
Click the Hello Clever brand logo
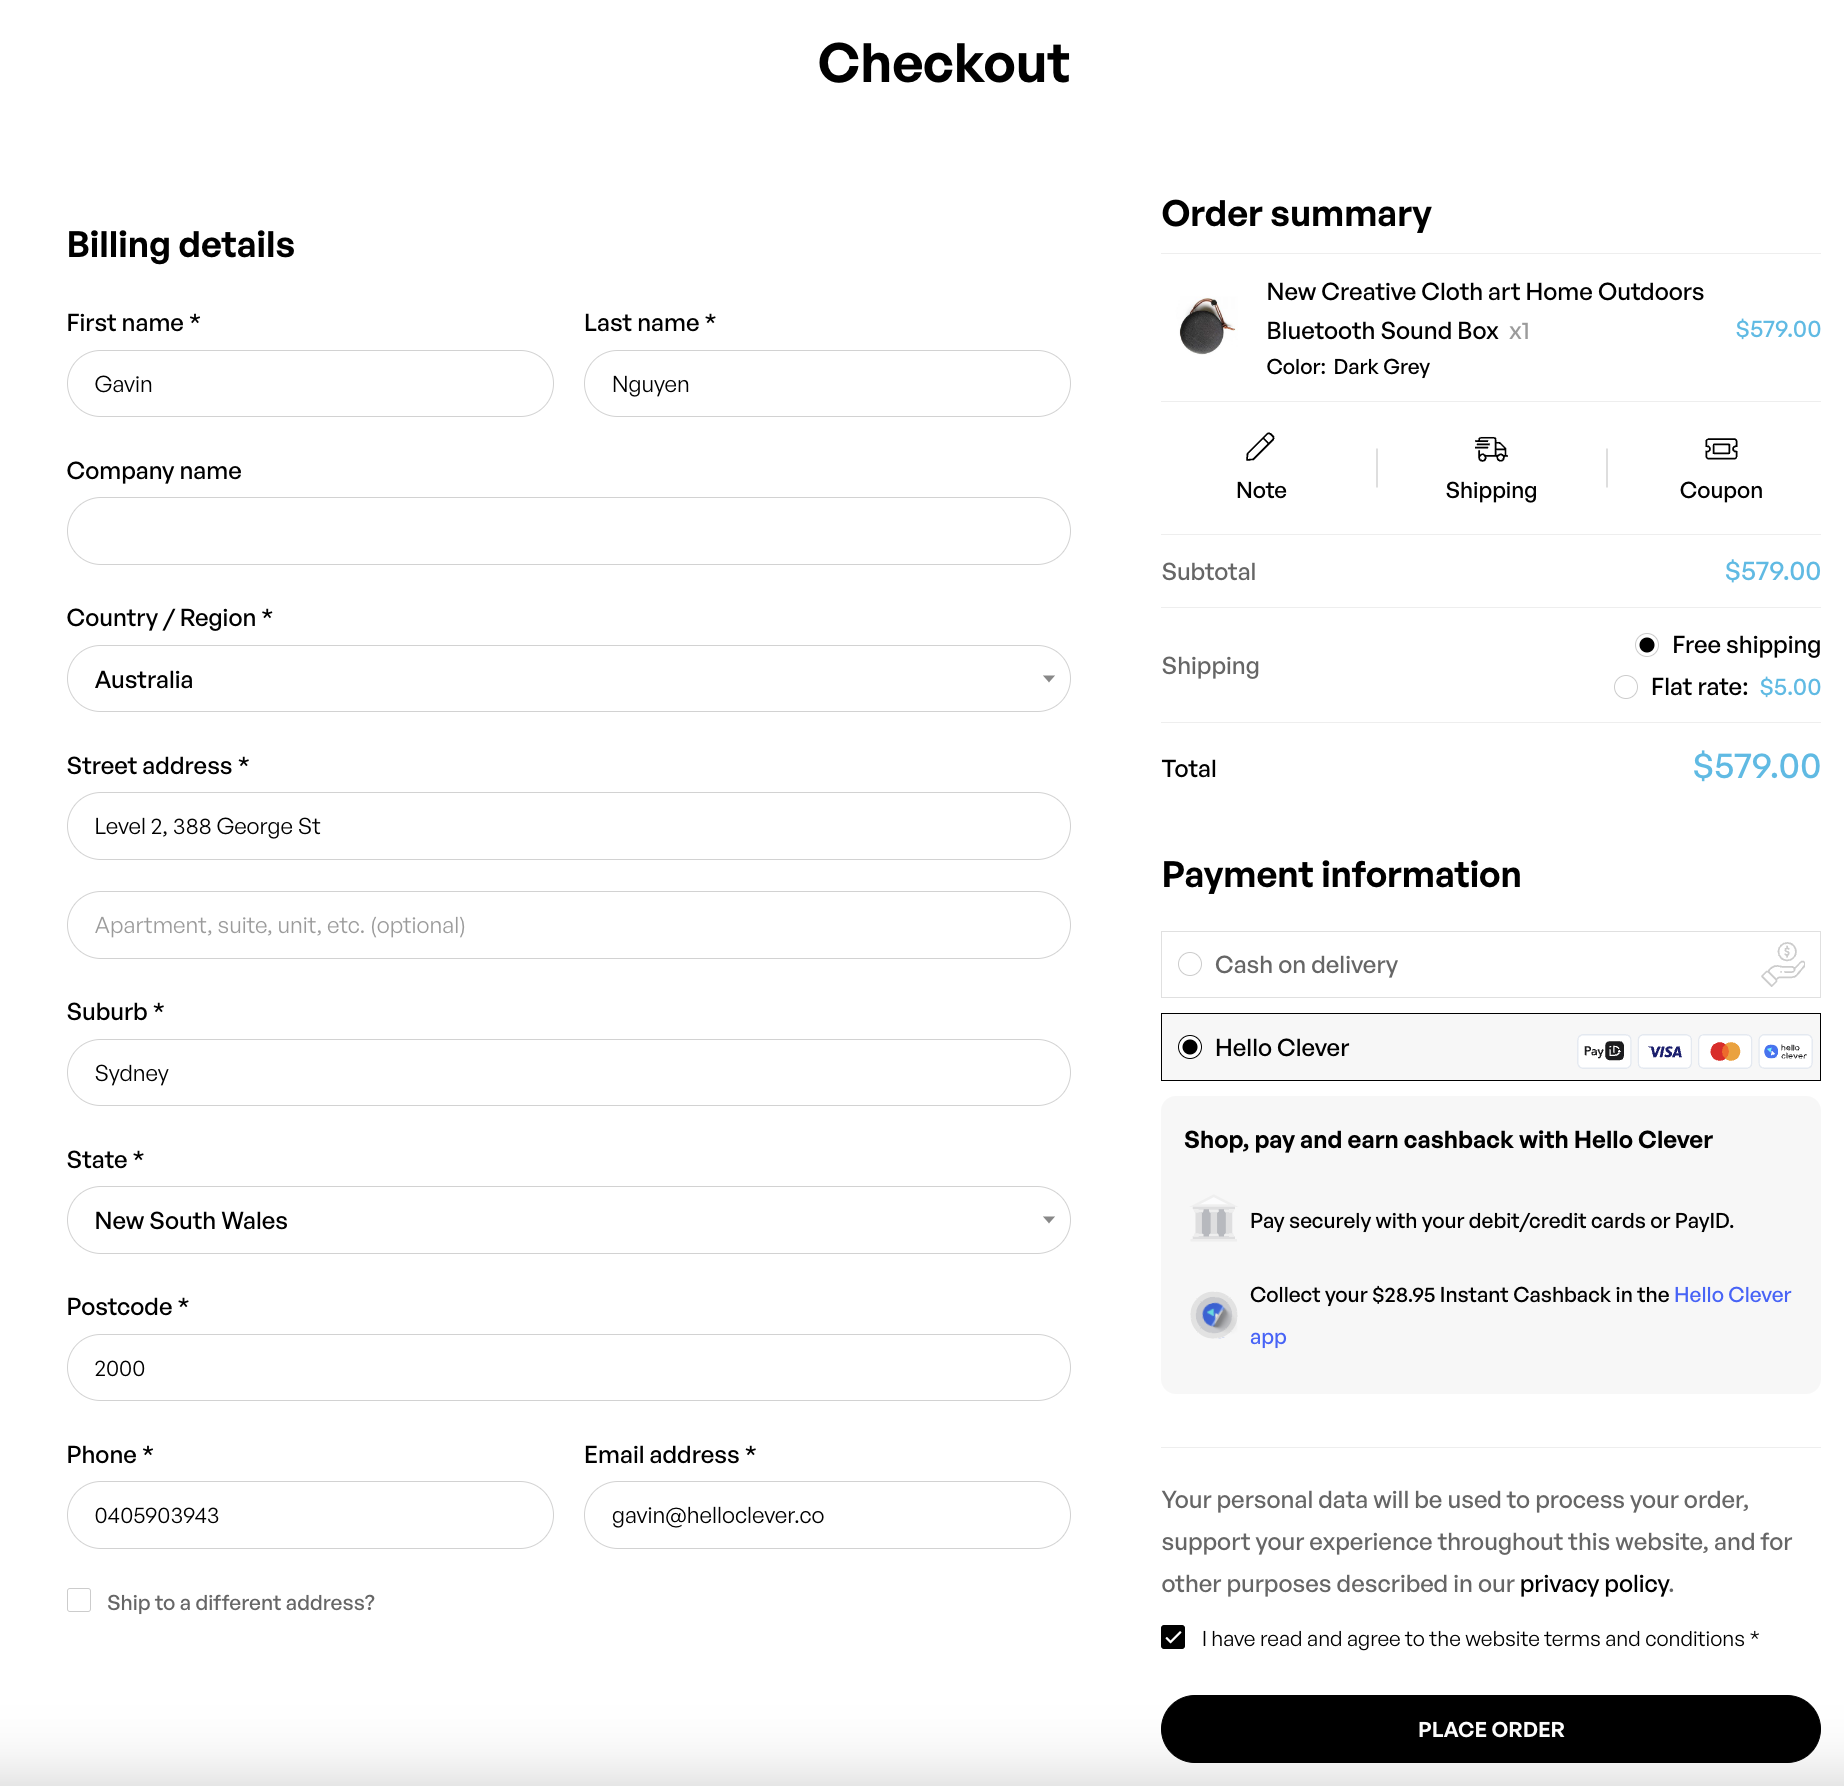click(1785, 1051)
